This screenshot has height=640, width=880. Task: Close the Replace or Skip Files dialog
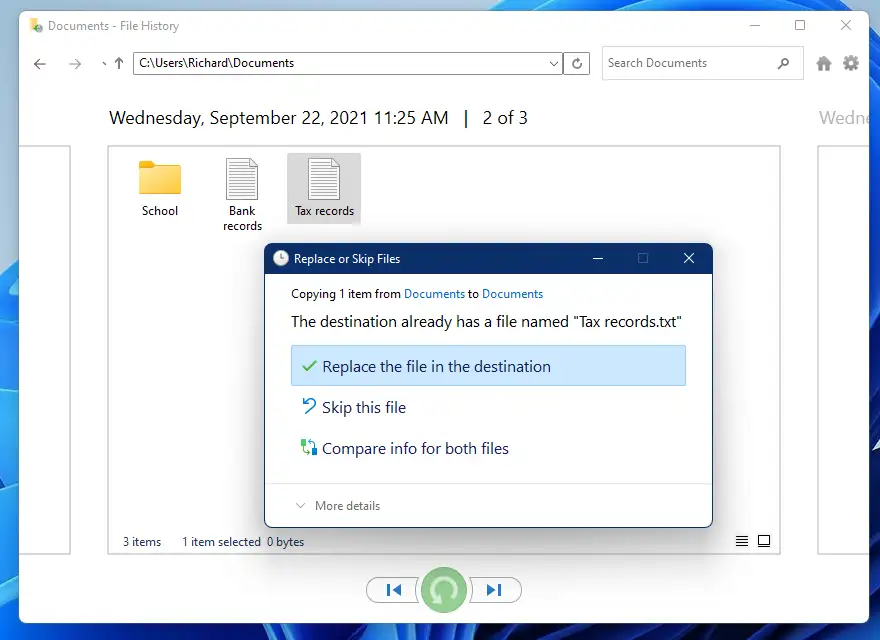tap(689, 258)
